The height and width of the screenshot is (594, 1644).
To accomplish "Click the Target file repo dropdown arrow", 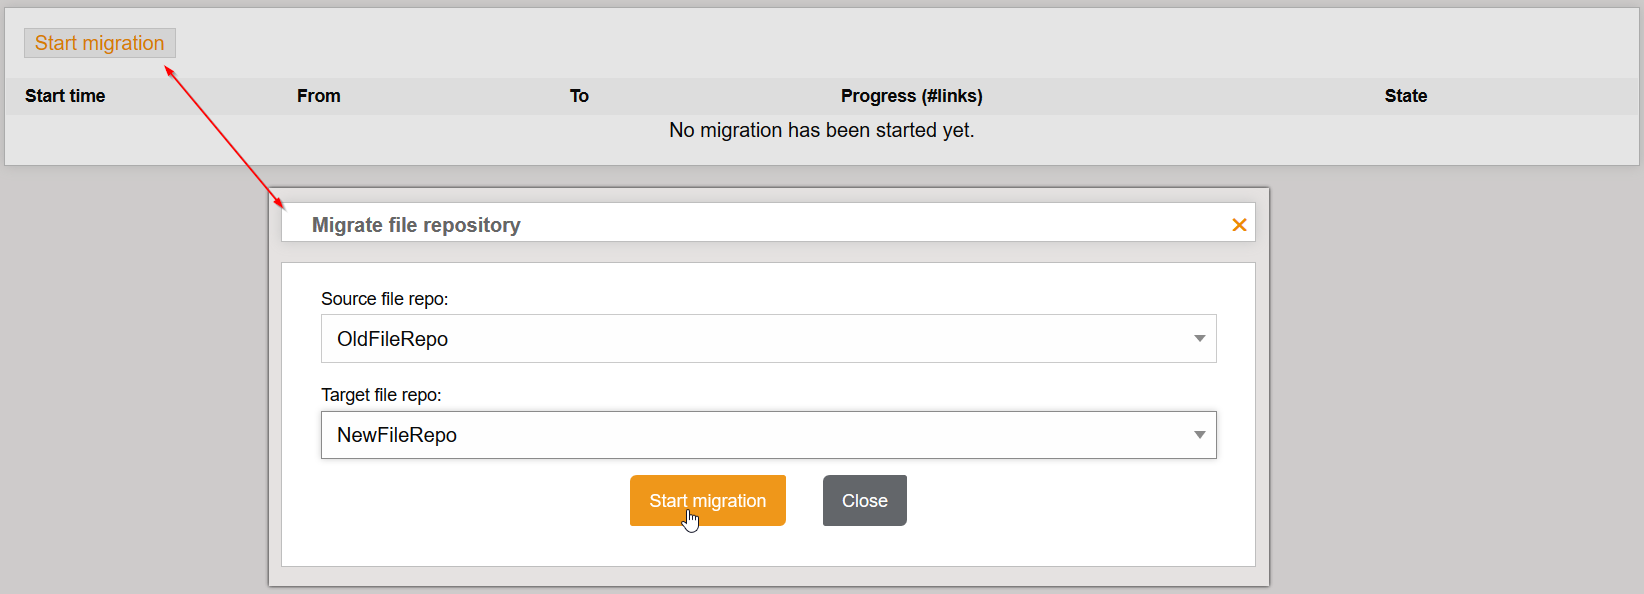I will click(1199, 434).
